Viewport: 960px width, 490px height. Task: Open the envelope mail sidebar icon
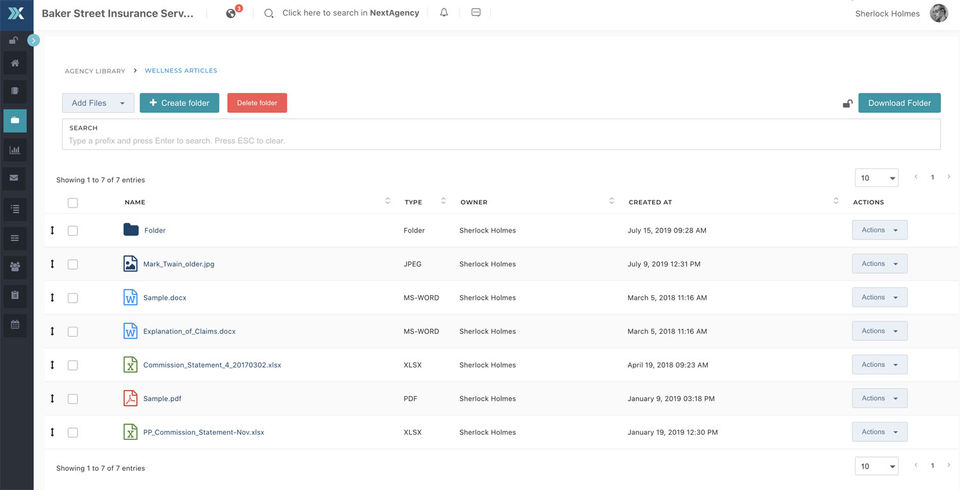click(x=15, y=178)
